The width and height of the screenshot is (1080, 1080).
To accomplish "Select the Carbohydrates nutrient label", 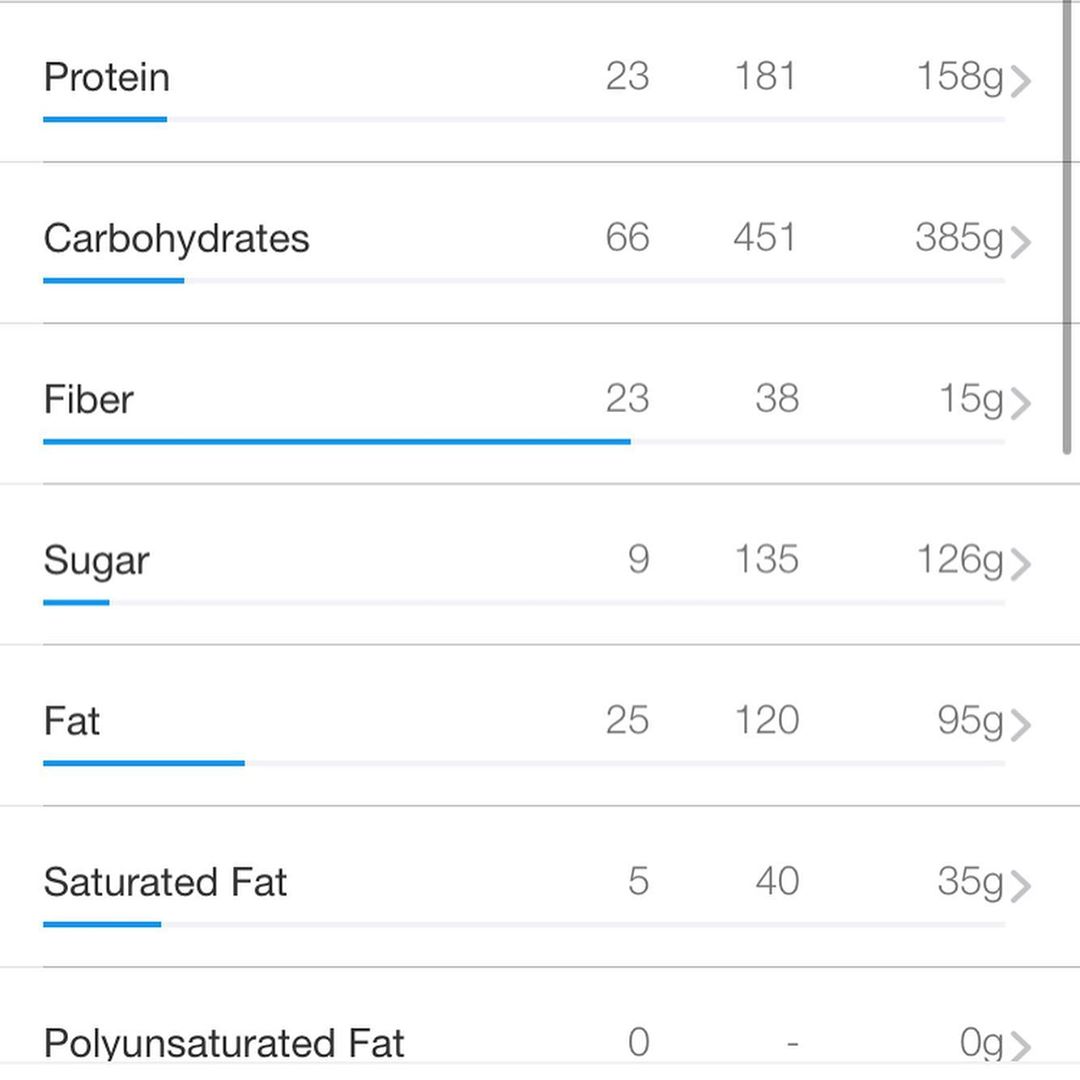I will [176, 239].
